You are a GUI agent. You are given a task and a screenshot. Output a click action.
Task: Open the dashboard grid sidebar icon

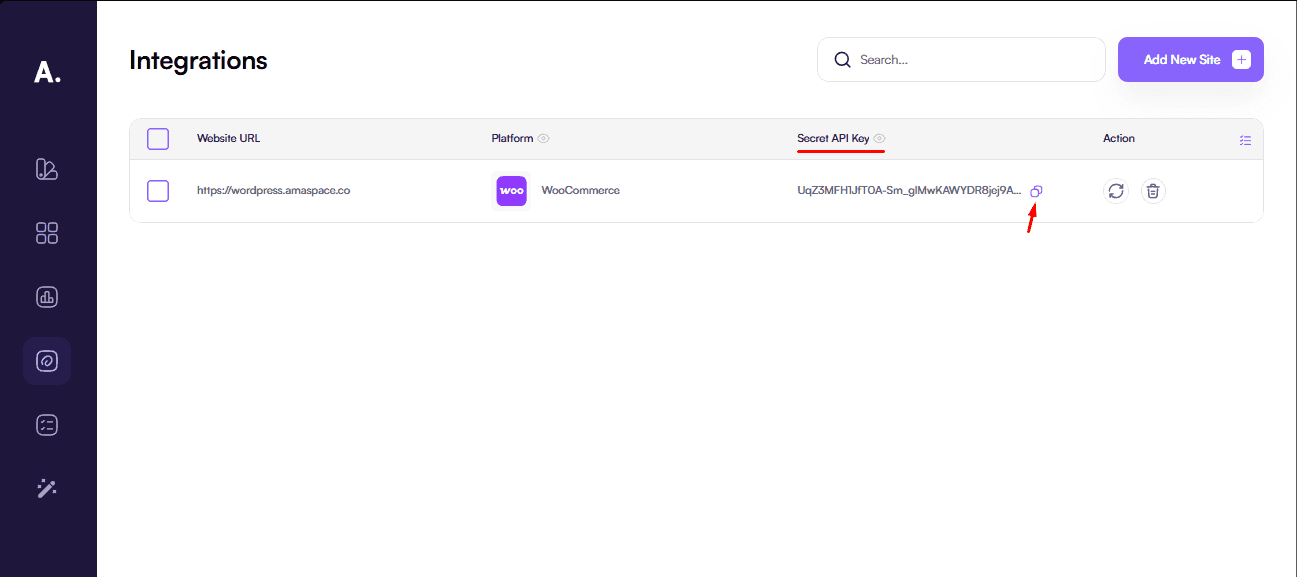coord(47,233)
